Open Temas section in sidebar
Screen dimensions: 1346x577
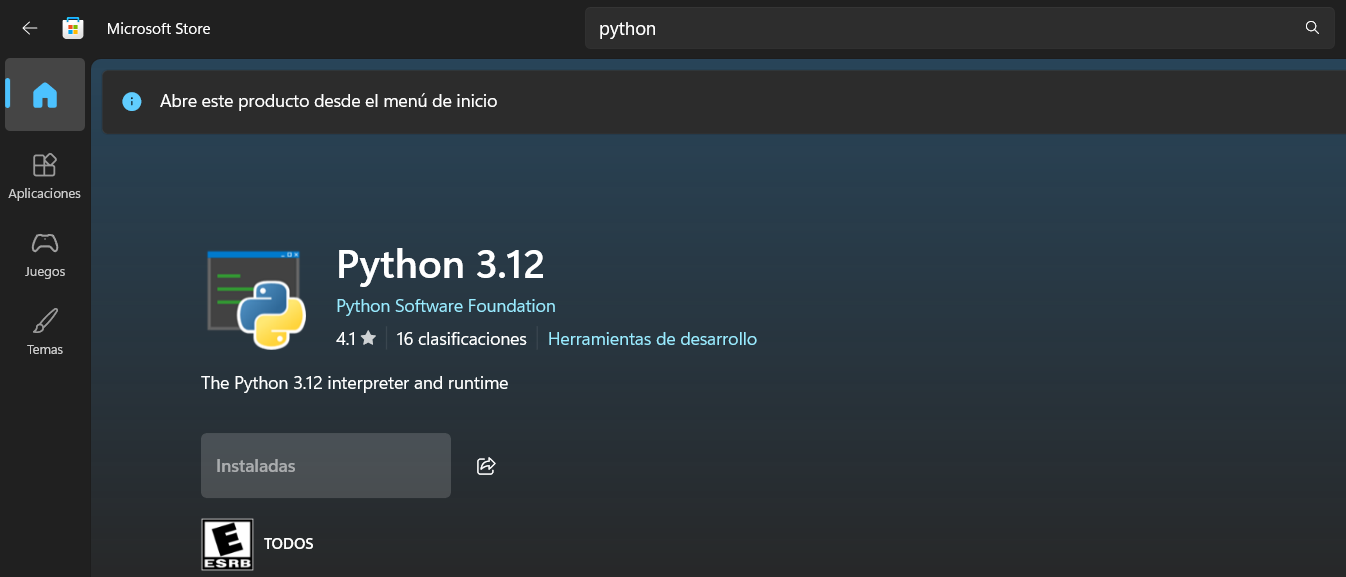pyautogui.click(x=45, y=332)
